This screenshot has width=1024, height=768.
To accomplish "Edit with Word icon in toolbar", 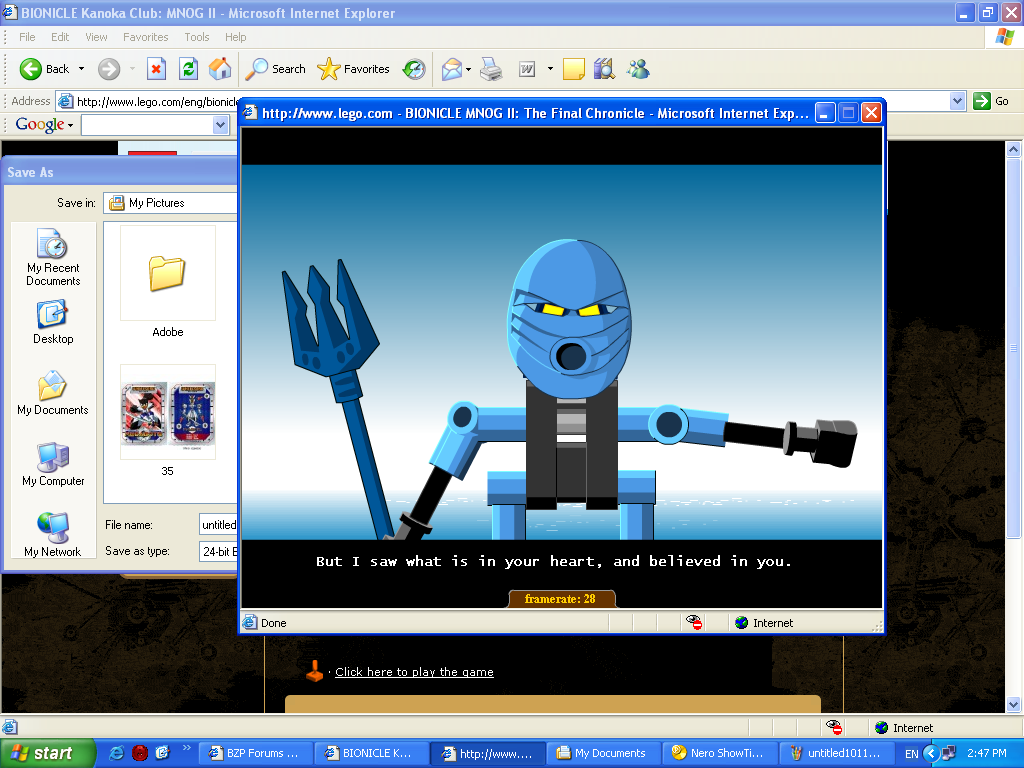I will coord(526,69).
